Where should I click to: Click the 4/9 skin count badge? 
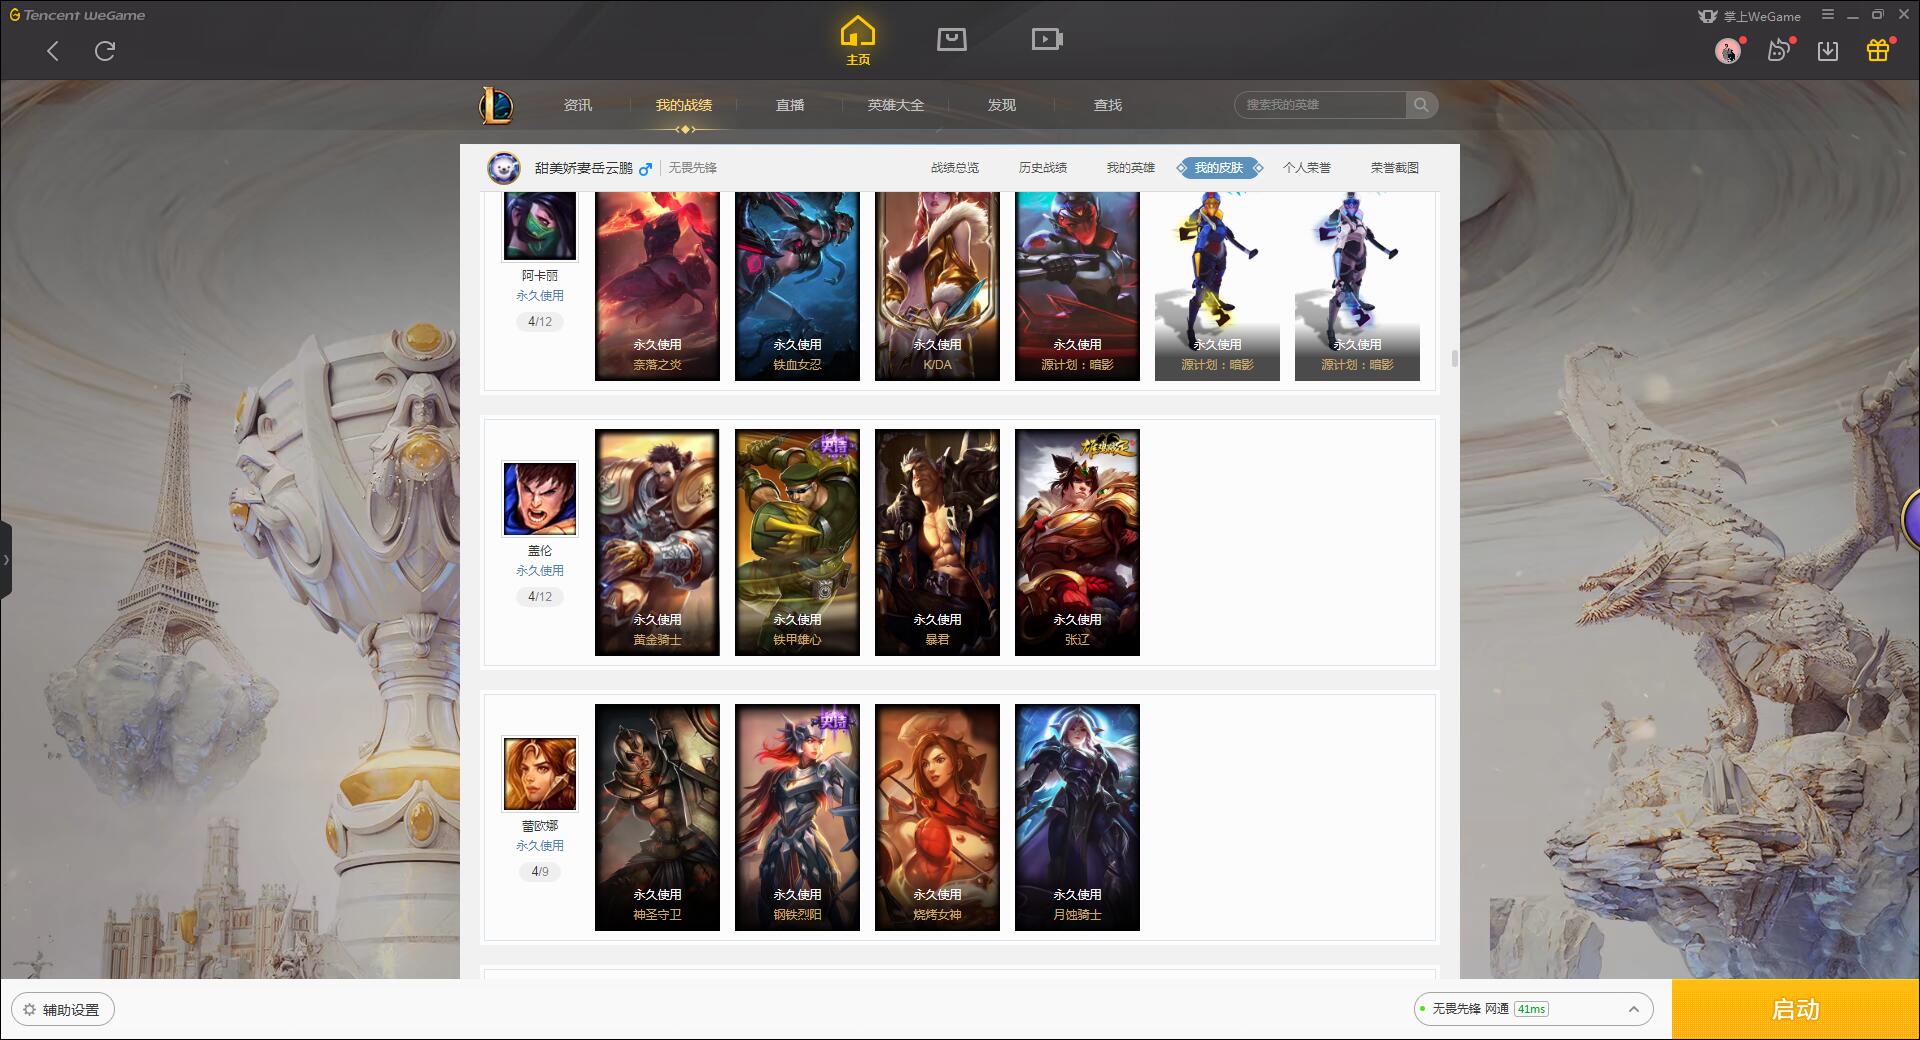click(x=540, y=872)
